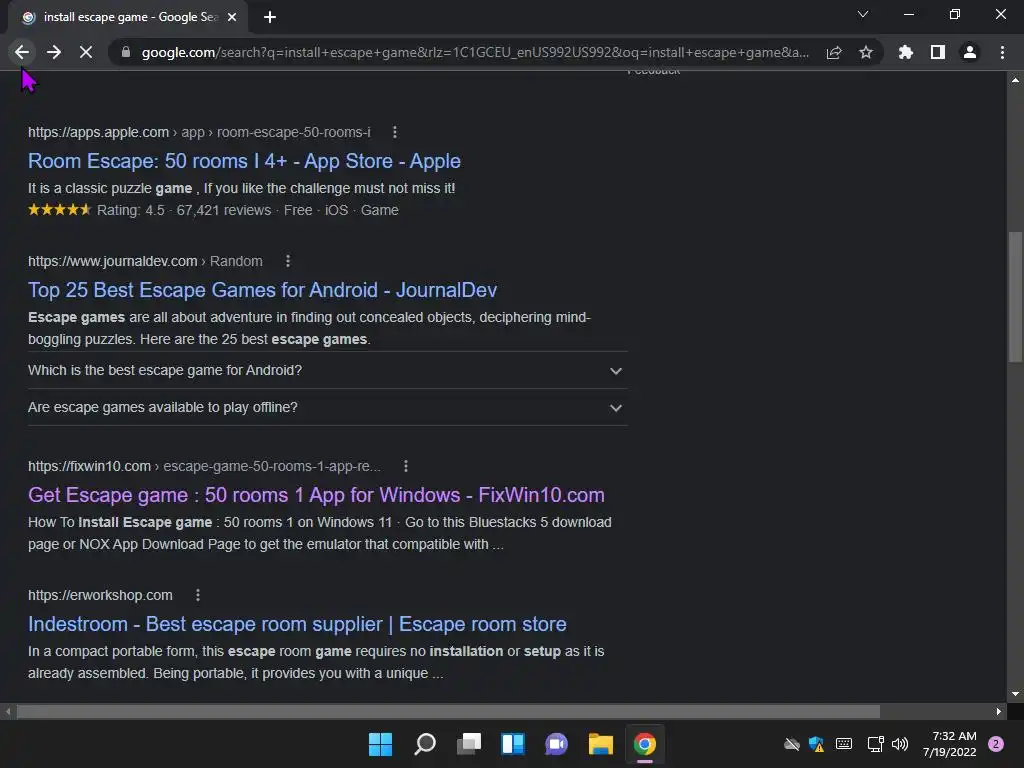Open 'Indestroom - Best escape room supplier' link

tap(297, 624)
